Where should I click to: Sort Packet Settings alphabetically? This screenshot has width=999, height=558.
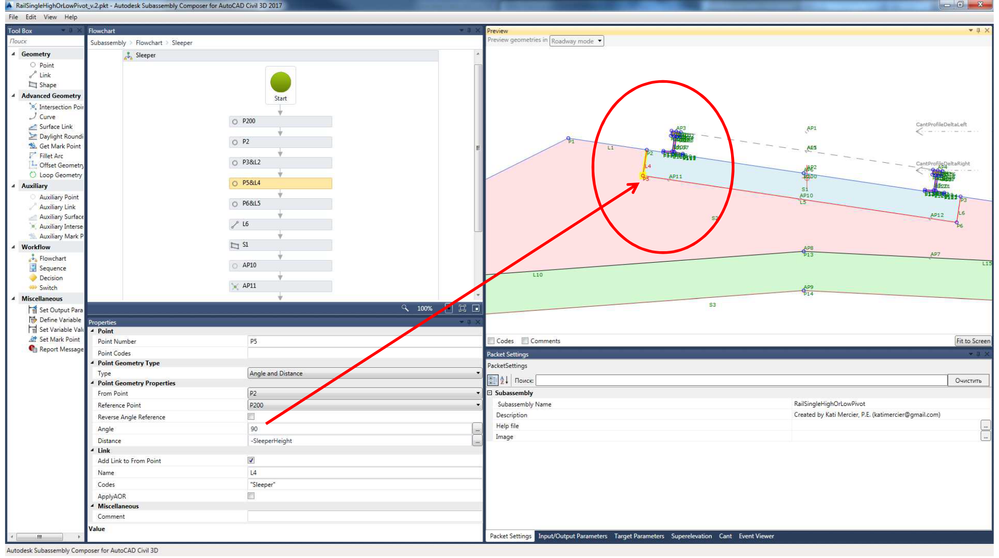pyautogui.click(x=504, y=380)
